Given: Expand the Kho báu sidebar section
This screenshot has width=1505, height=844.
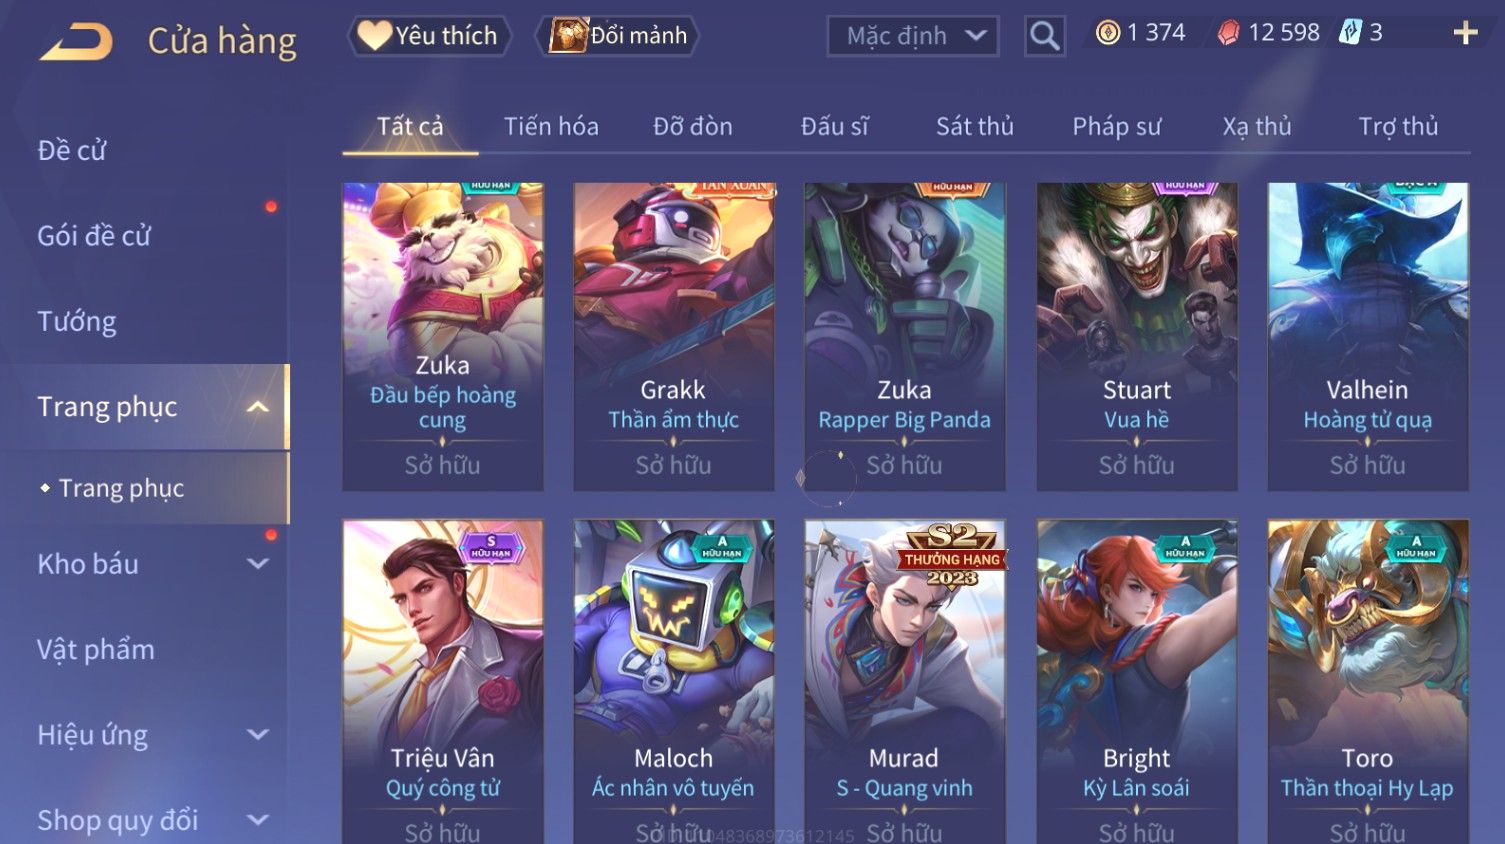Looking at the screenshot, I should click(x=258, y=564).
